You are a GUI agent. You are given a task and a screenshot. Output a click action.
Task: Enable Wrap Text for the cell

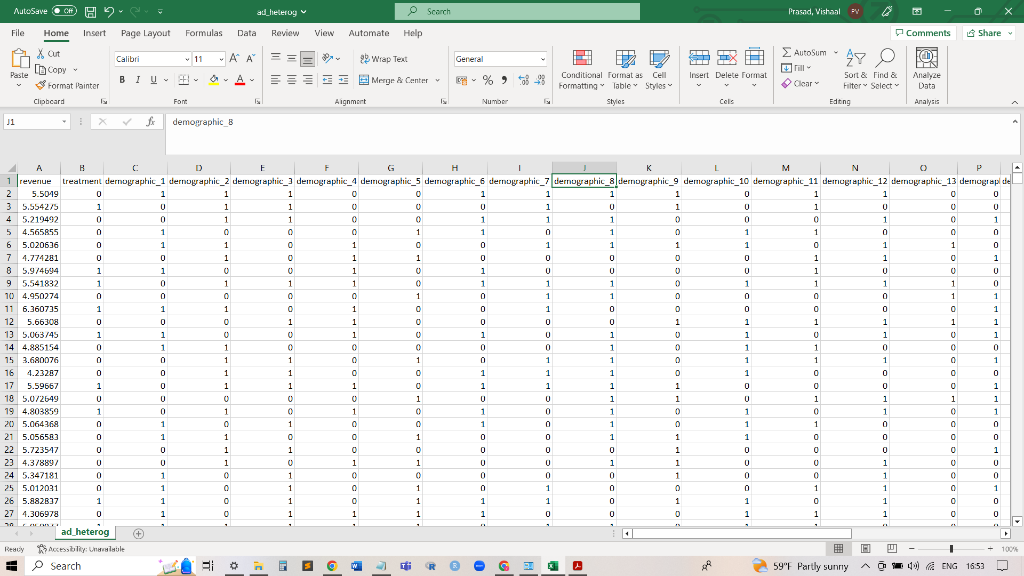tap(382, 60)
